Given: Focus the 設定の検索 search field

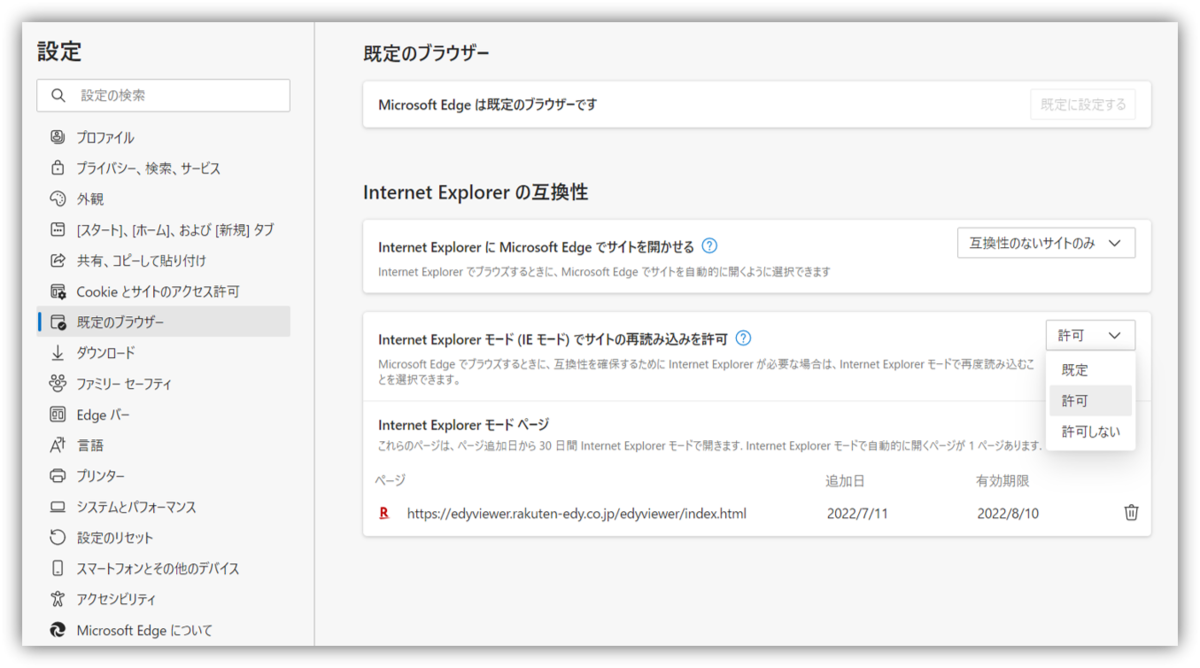Looking at the screenshot, I should tap(164, 95).
